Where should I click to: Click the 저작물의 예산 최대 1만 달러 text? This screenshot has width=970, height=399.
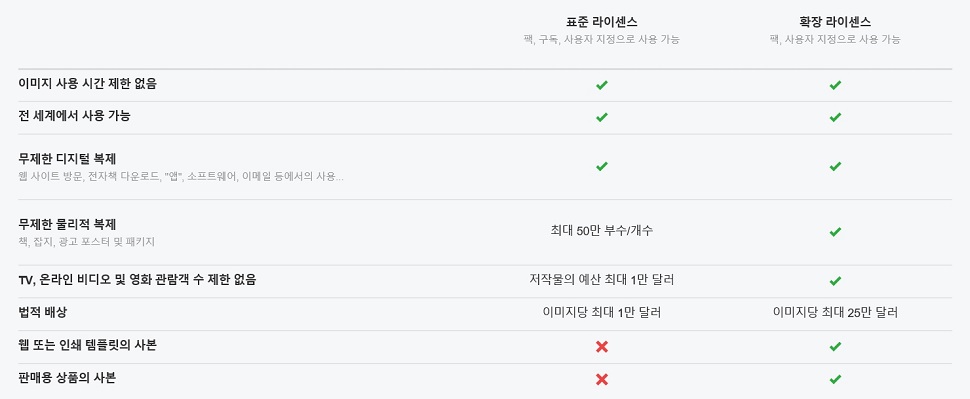point(601,280)
